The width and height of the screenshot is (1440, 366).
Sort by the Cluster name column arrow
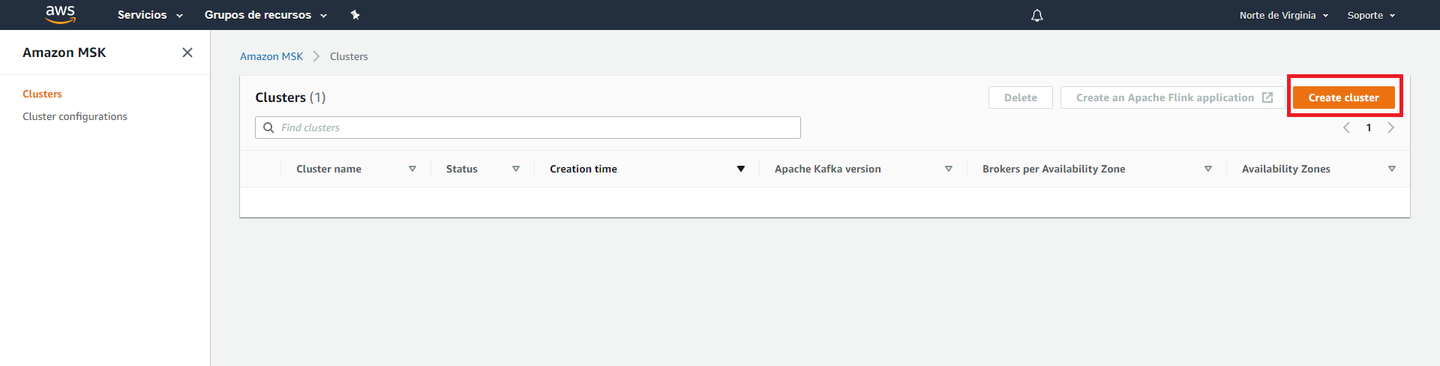pyautogui.click(x=412, y=169)
